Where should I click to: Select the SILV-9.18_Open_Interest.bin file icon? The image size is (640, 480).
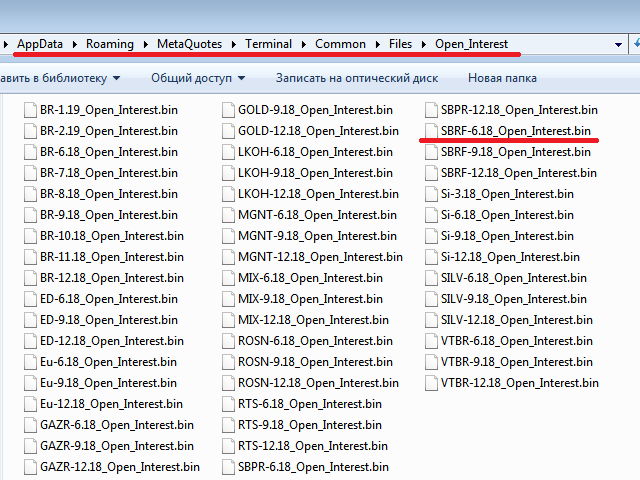coord(431,299)
